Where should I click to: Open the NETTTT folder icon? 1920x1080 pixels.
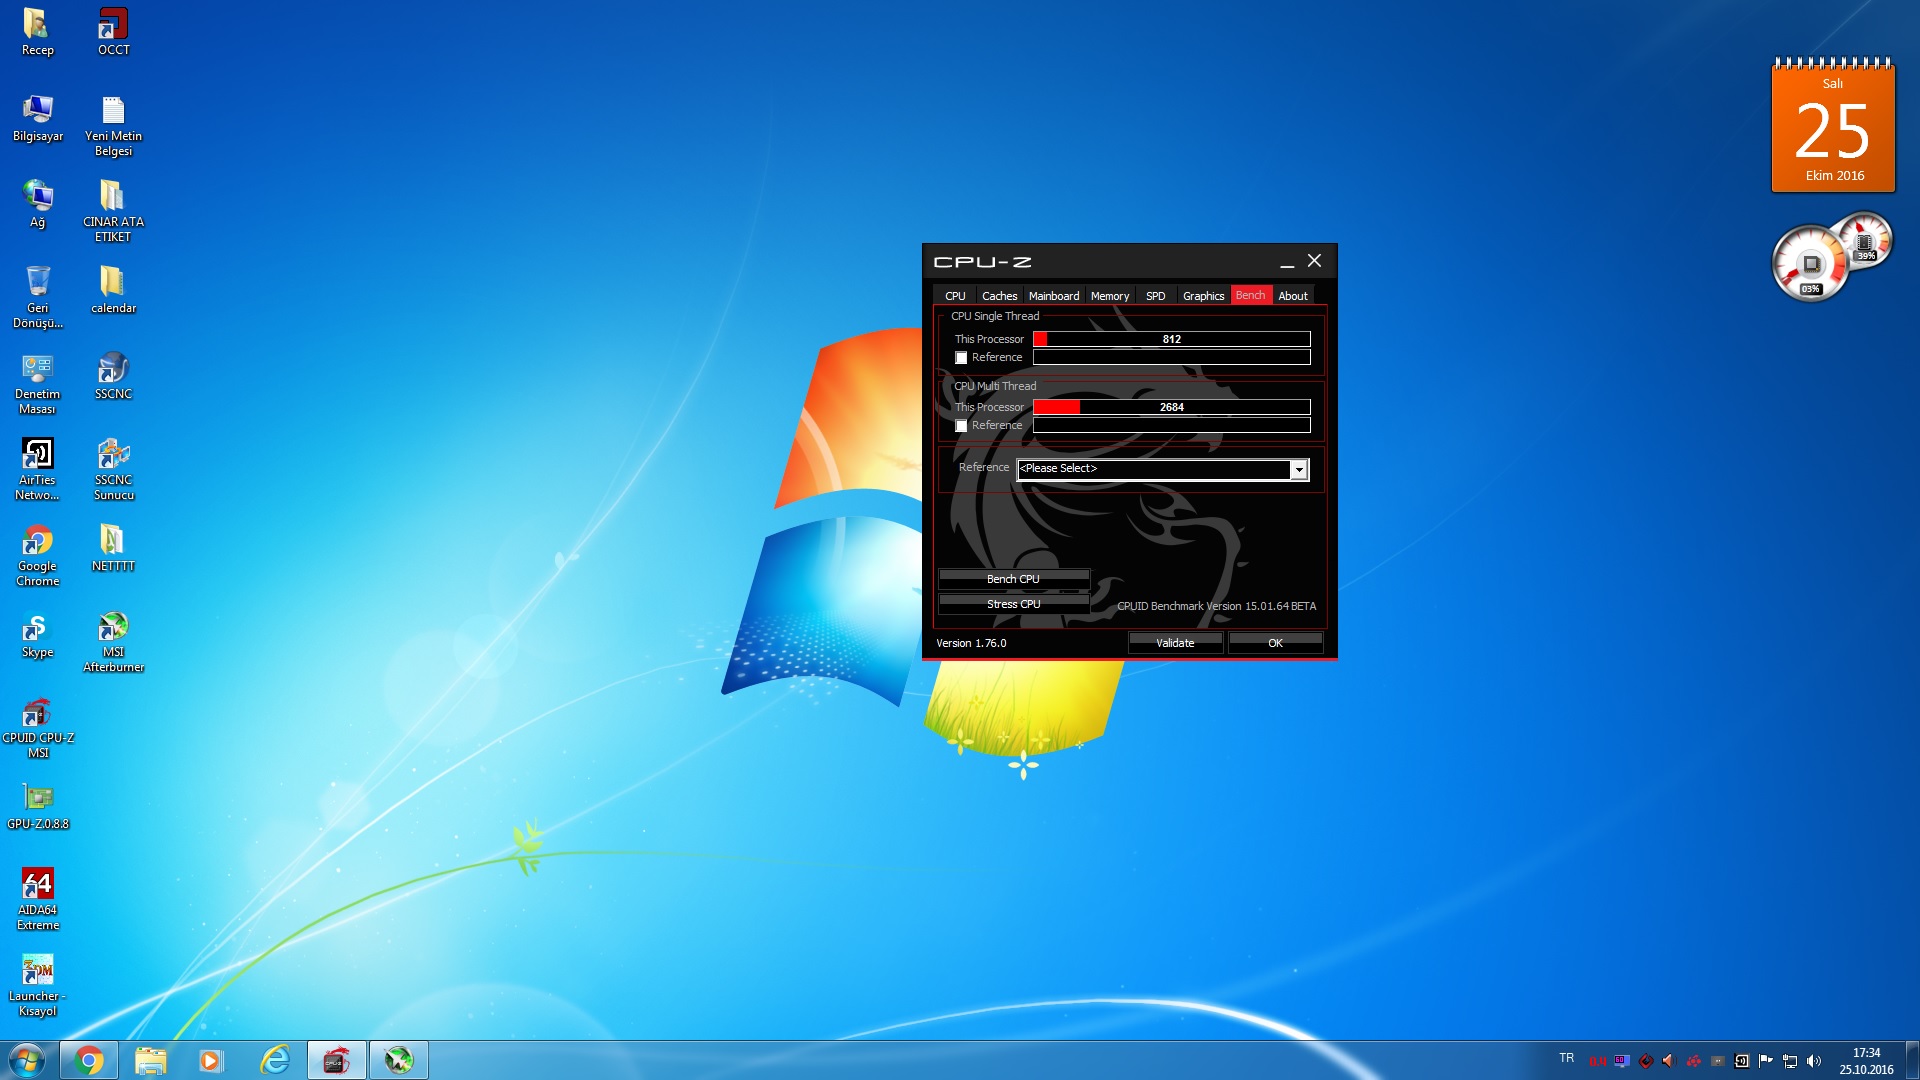point(113,548)
